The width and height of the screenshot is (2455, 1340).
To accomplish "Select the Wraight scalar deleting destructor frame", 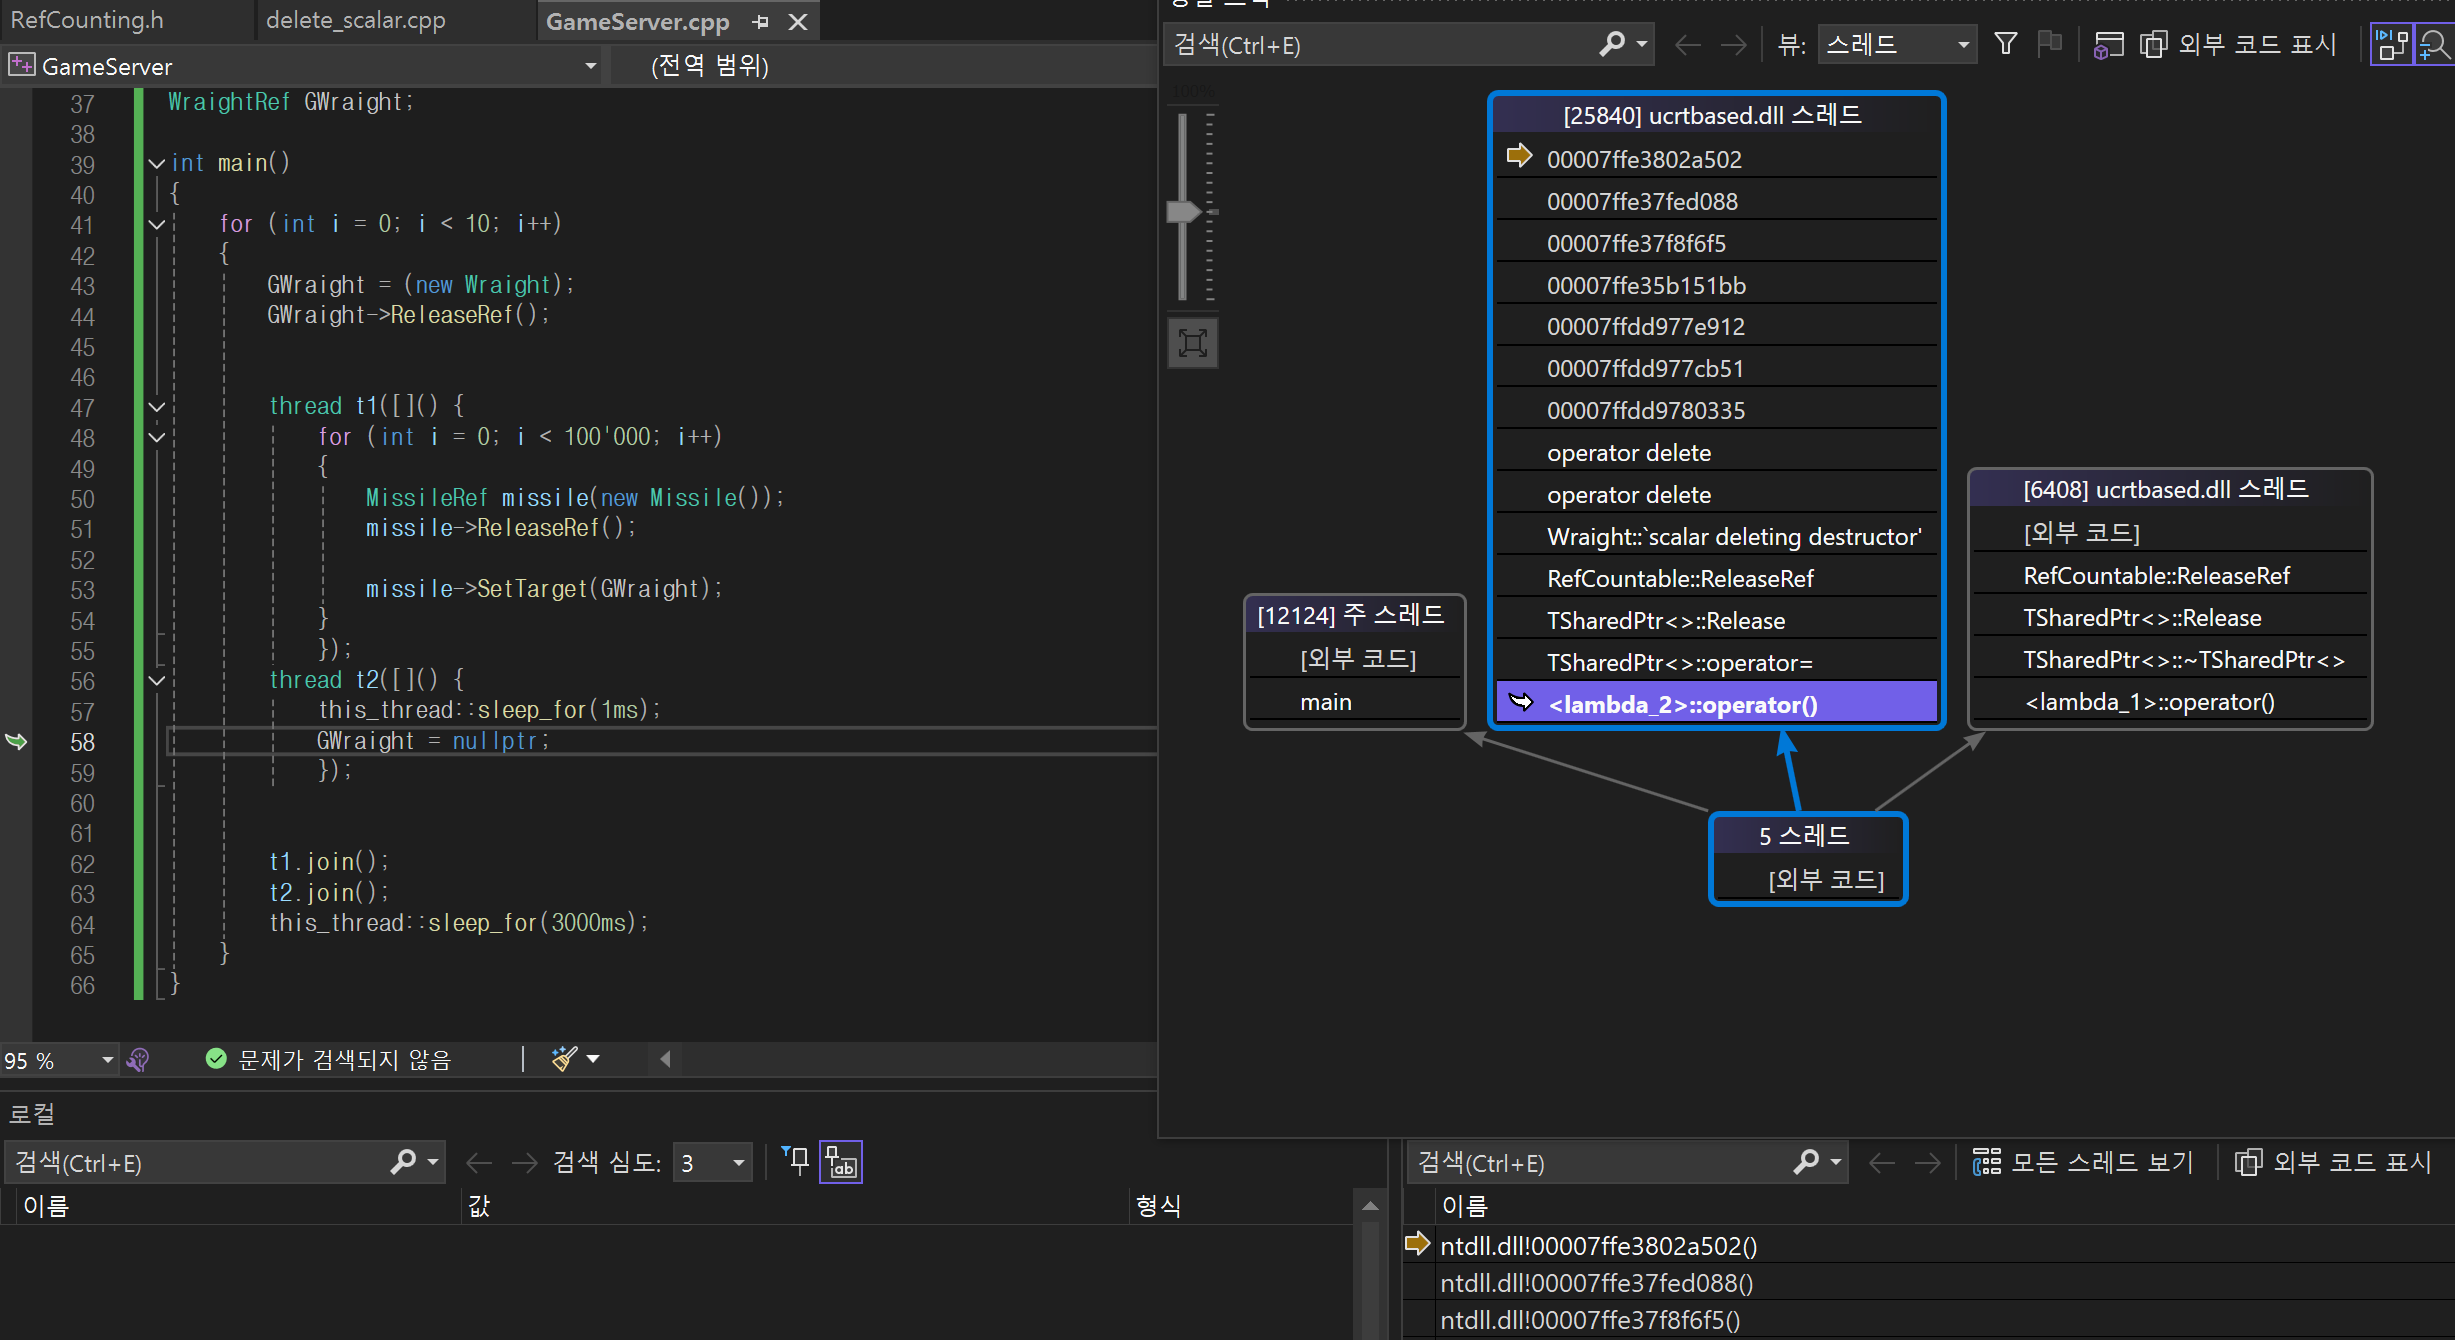I will 1716,537.
